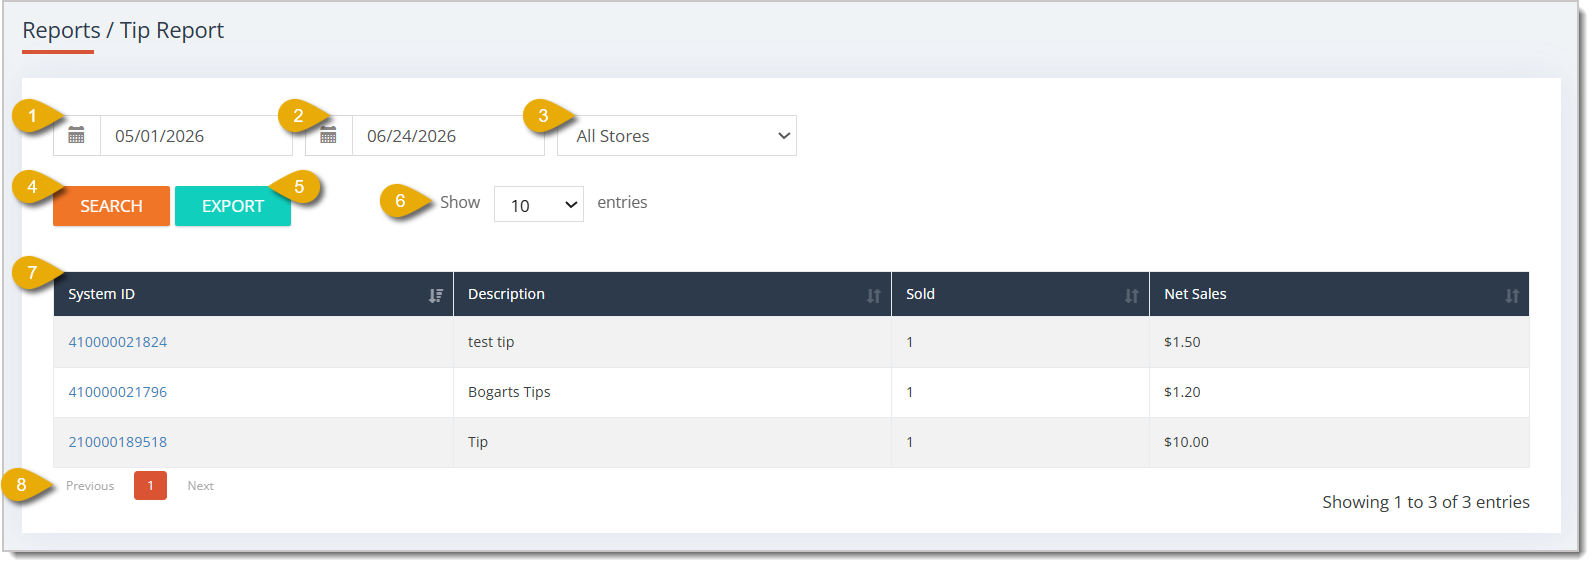Click the Sold value in Bogarts Tips row

coord(910,392)
